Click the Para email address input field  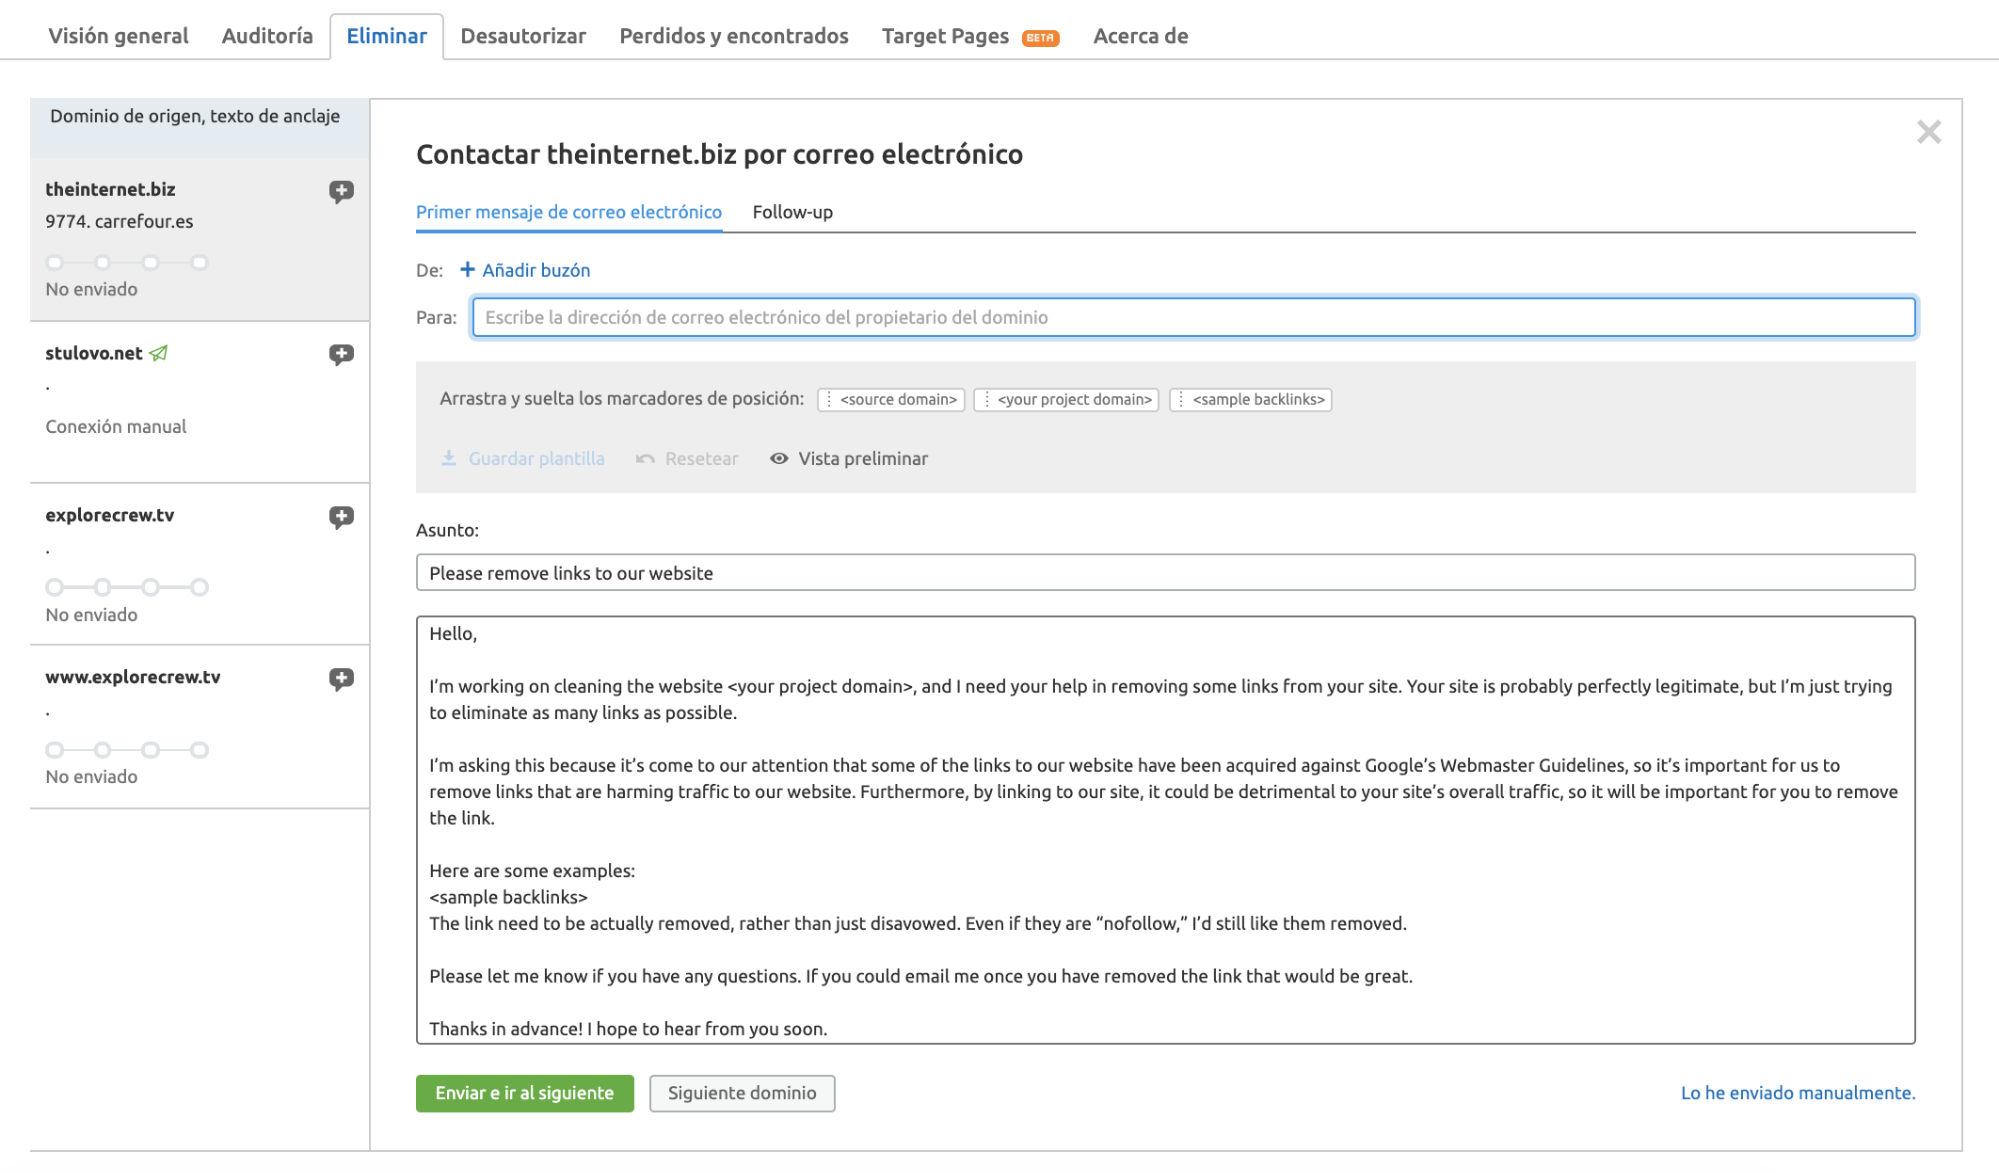pyautogui.click(x=1193, y=317)
